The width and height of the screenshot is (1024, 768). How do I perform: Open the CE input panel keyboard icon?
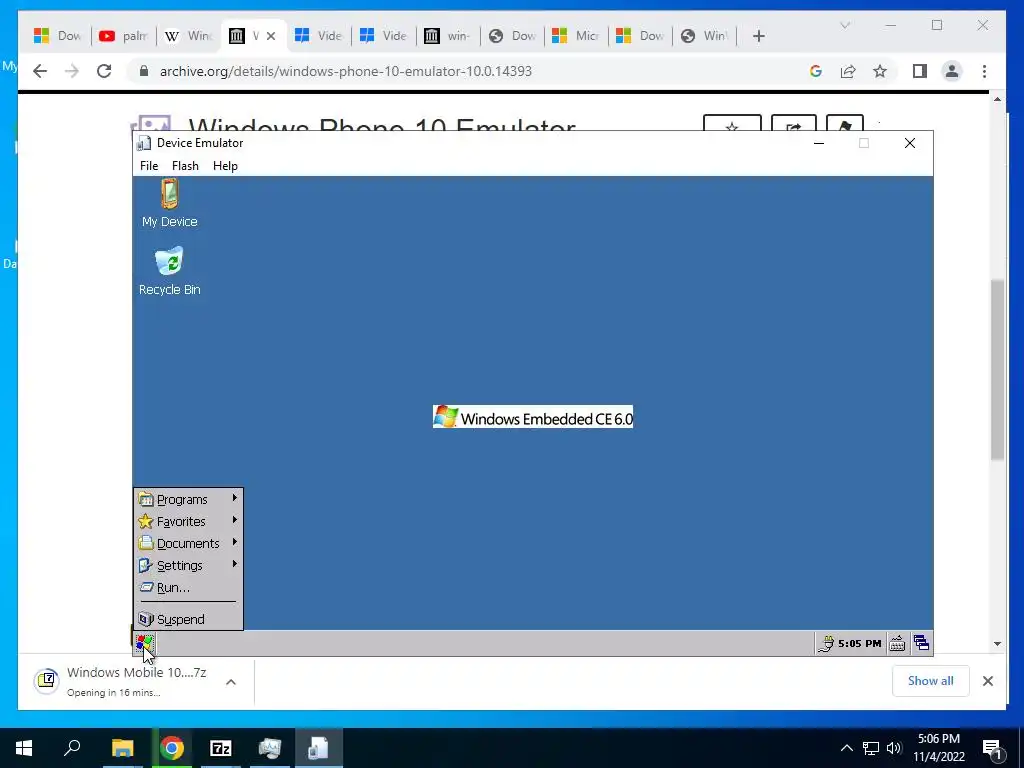[897, 644]
